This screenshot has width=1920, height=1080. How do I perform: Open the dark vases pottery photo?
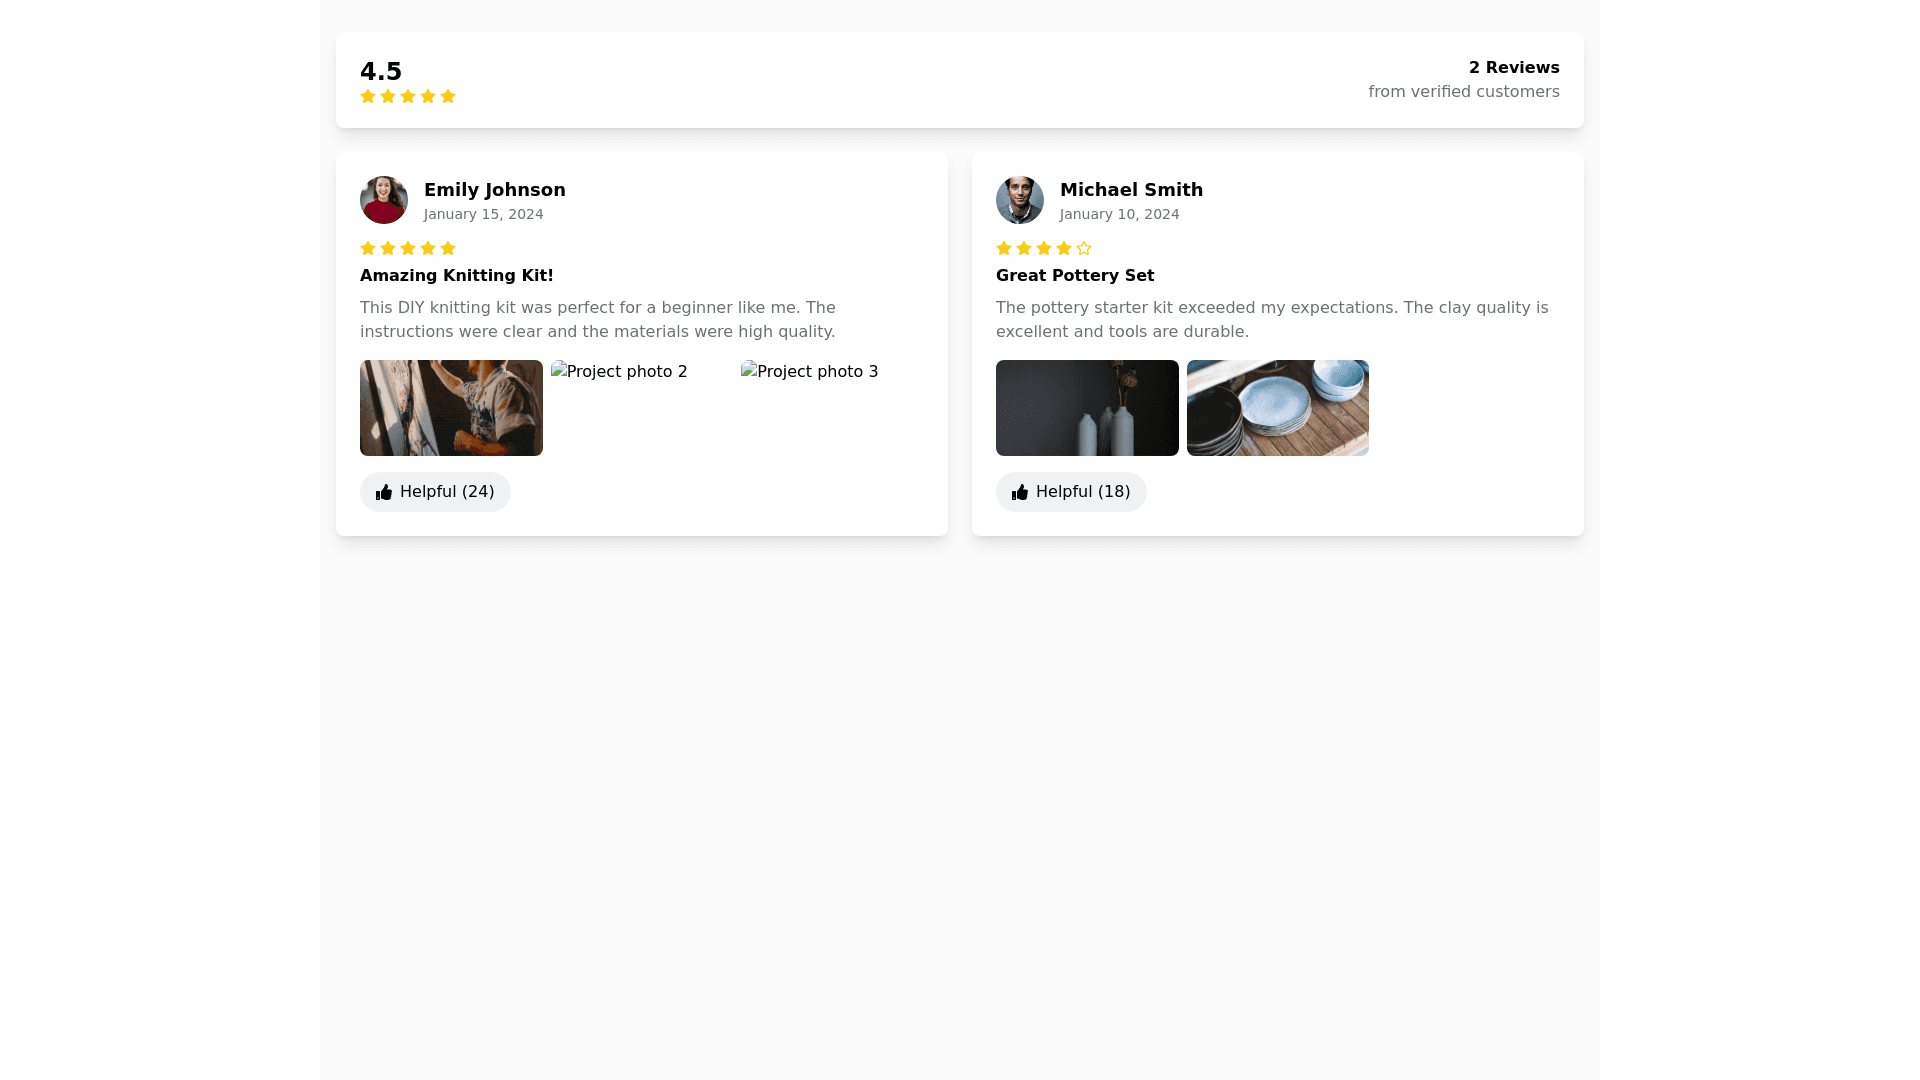pyautogui.click(x=1087, y=408)
